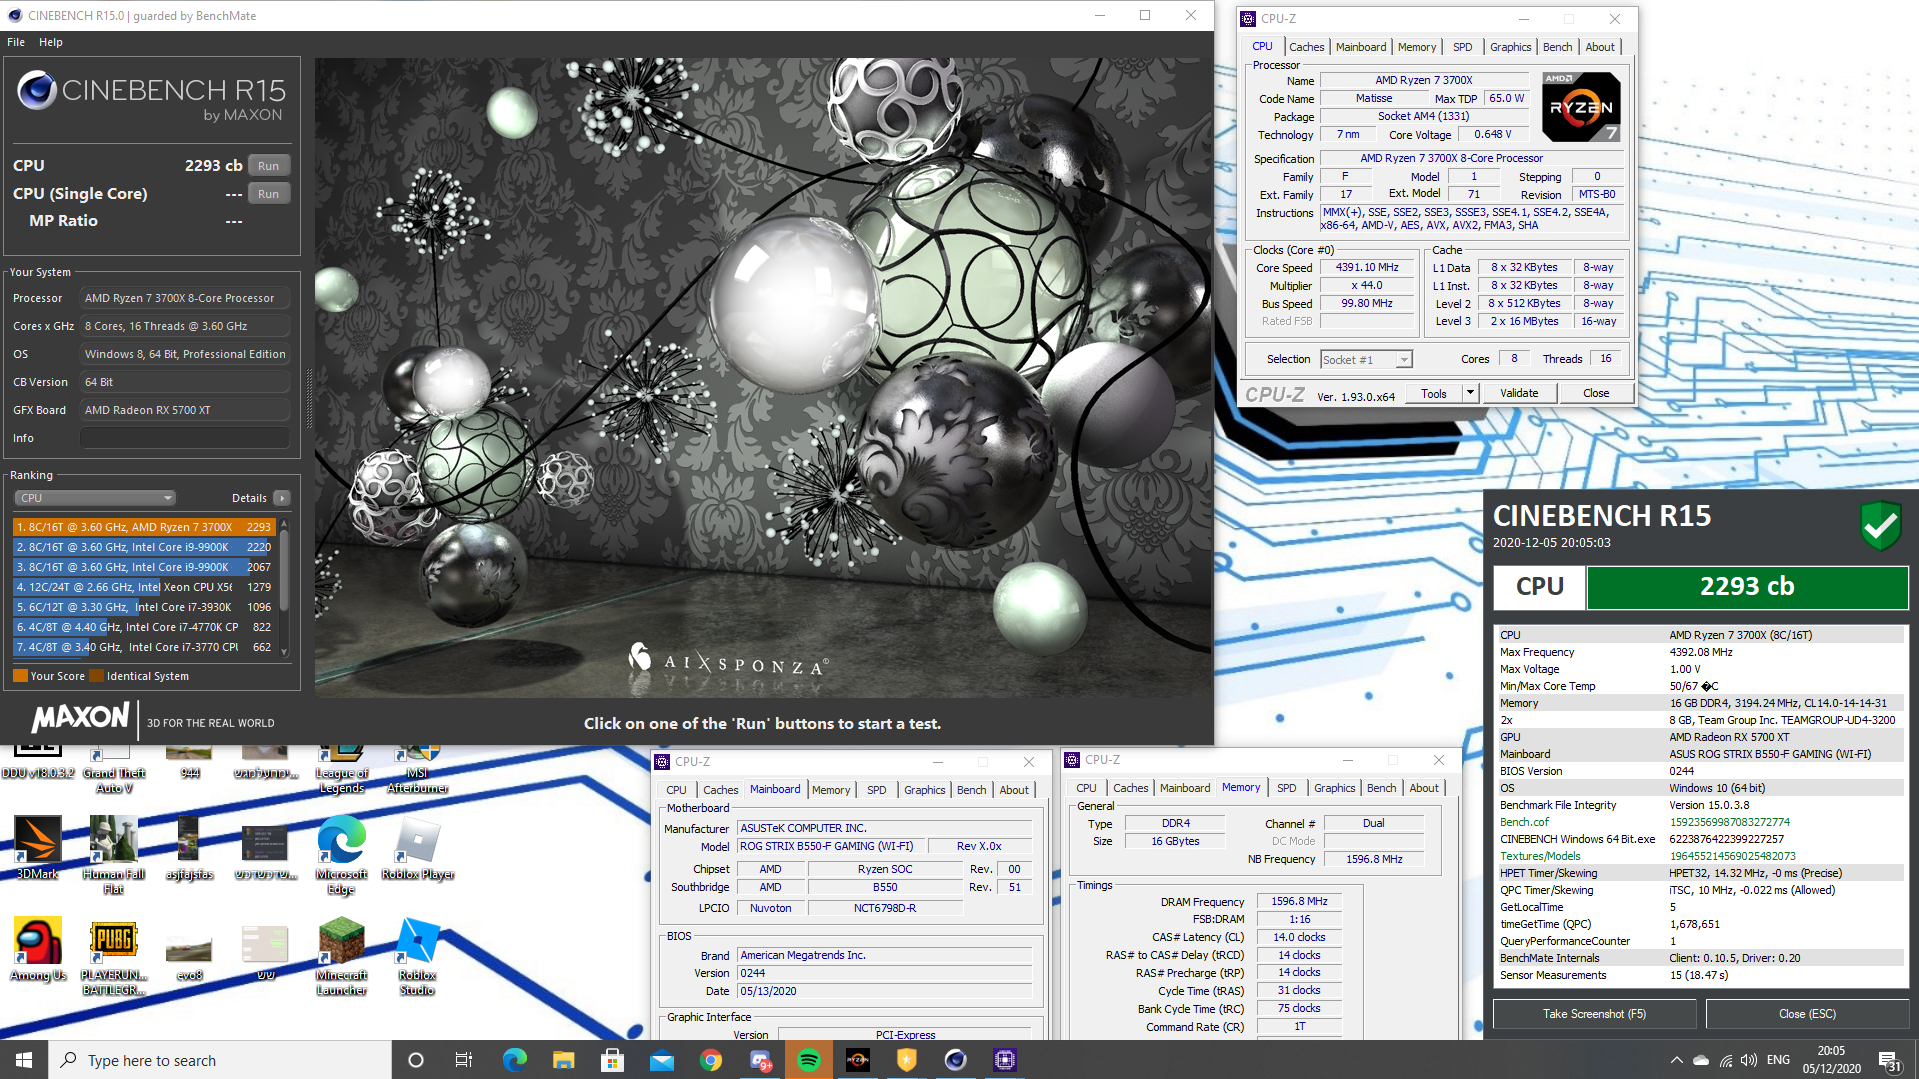Image resolution: width=1919 pixels, height=1079 pixels.
Task: Launch Roblox Player desktop icon
Action: point(417,848)
